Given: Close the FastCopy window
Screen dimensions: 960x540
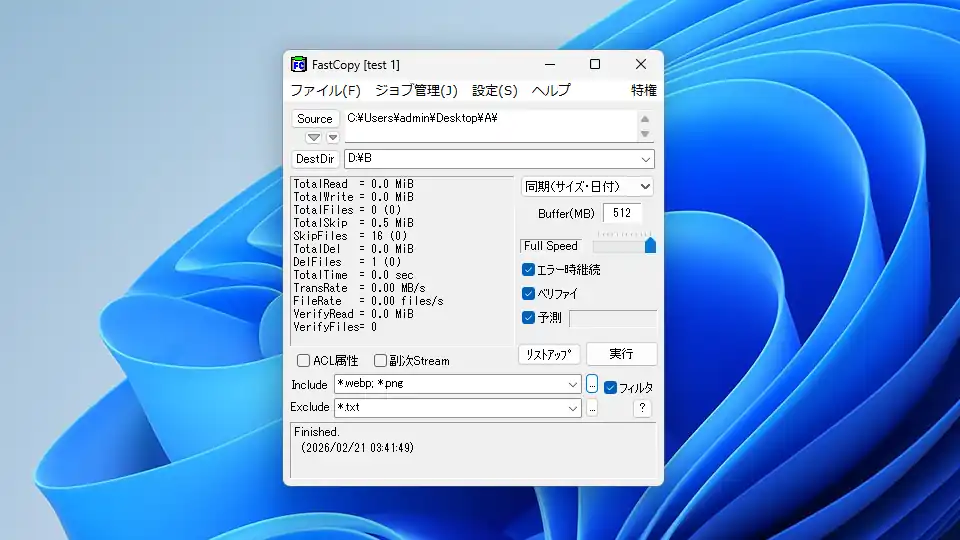Looking at the screenshot, I should click(x=640, y=64).
